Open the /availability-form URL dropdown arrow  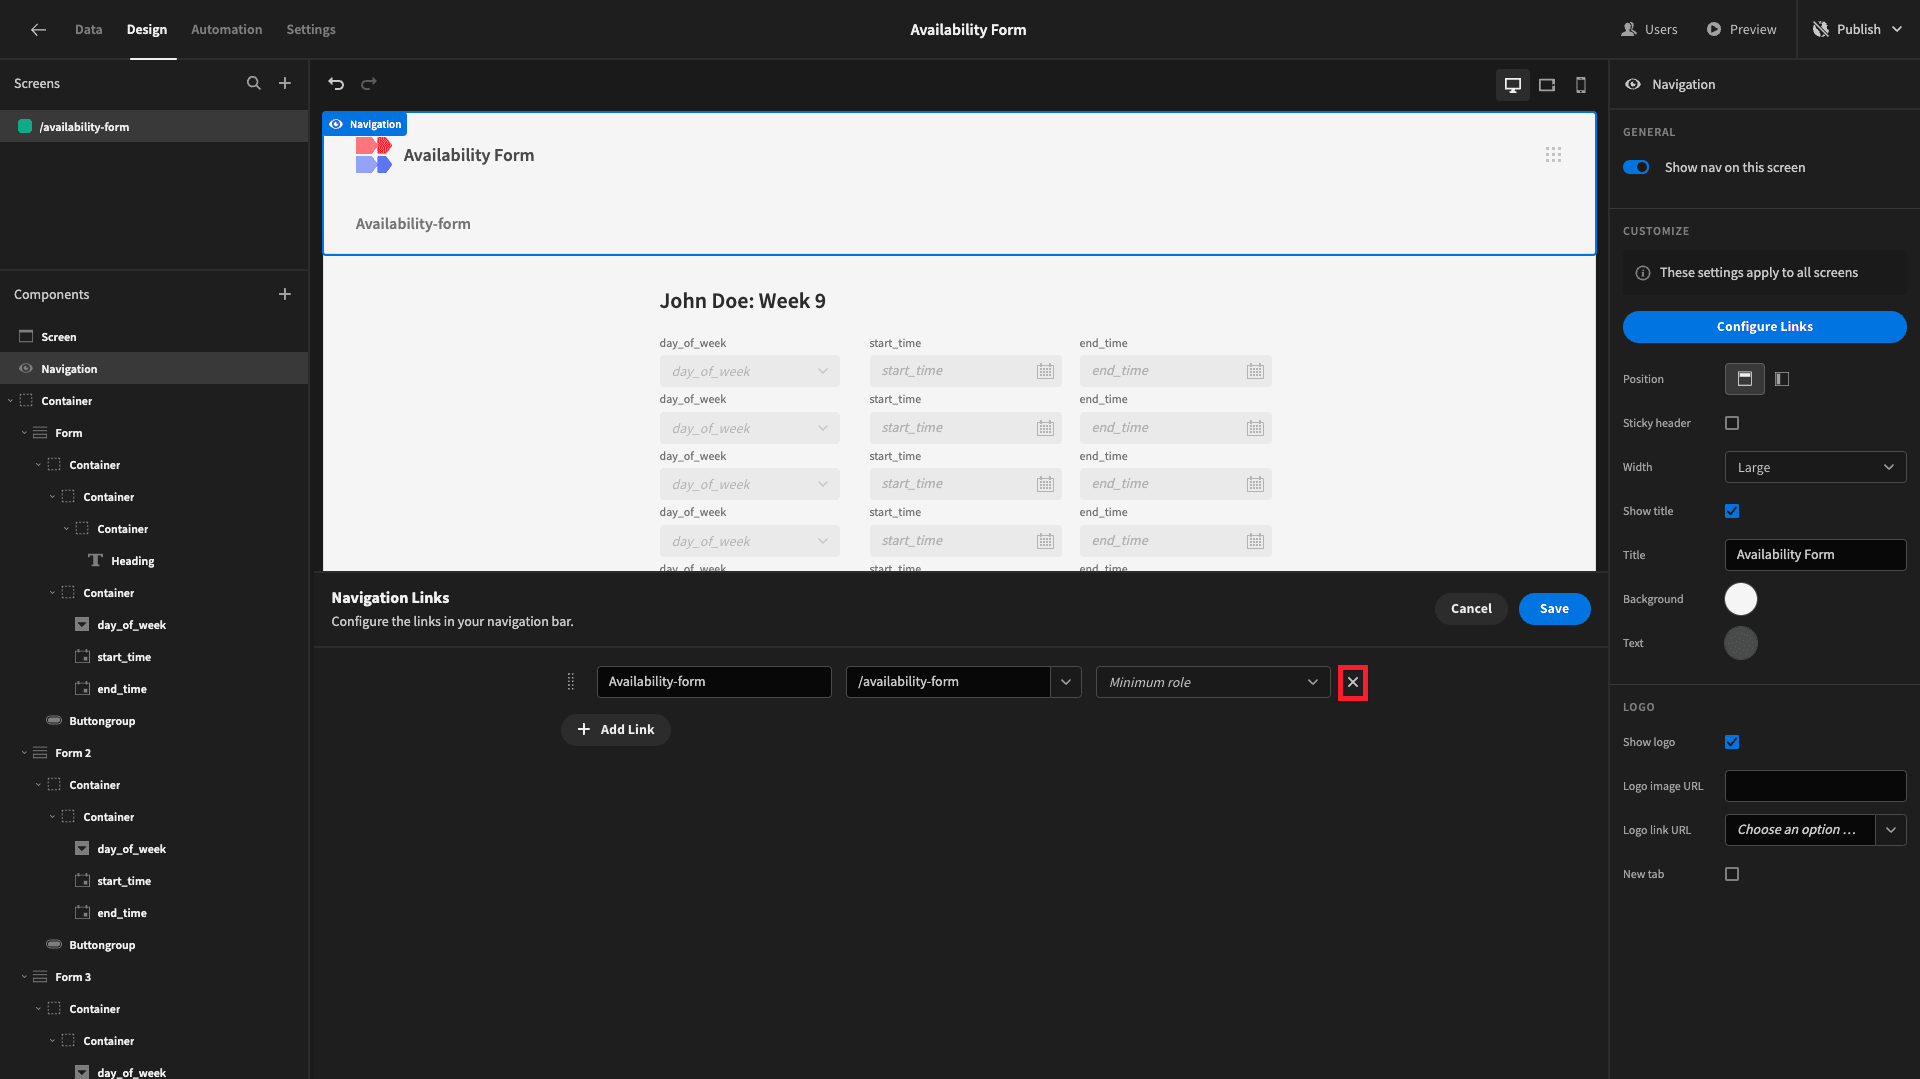point(1066,682)
